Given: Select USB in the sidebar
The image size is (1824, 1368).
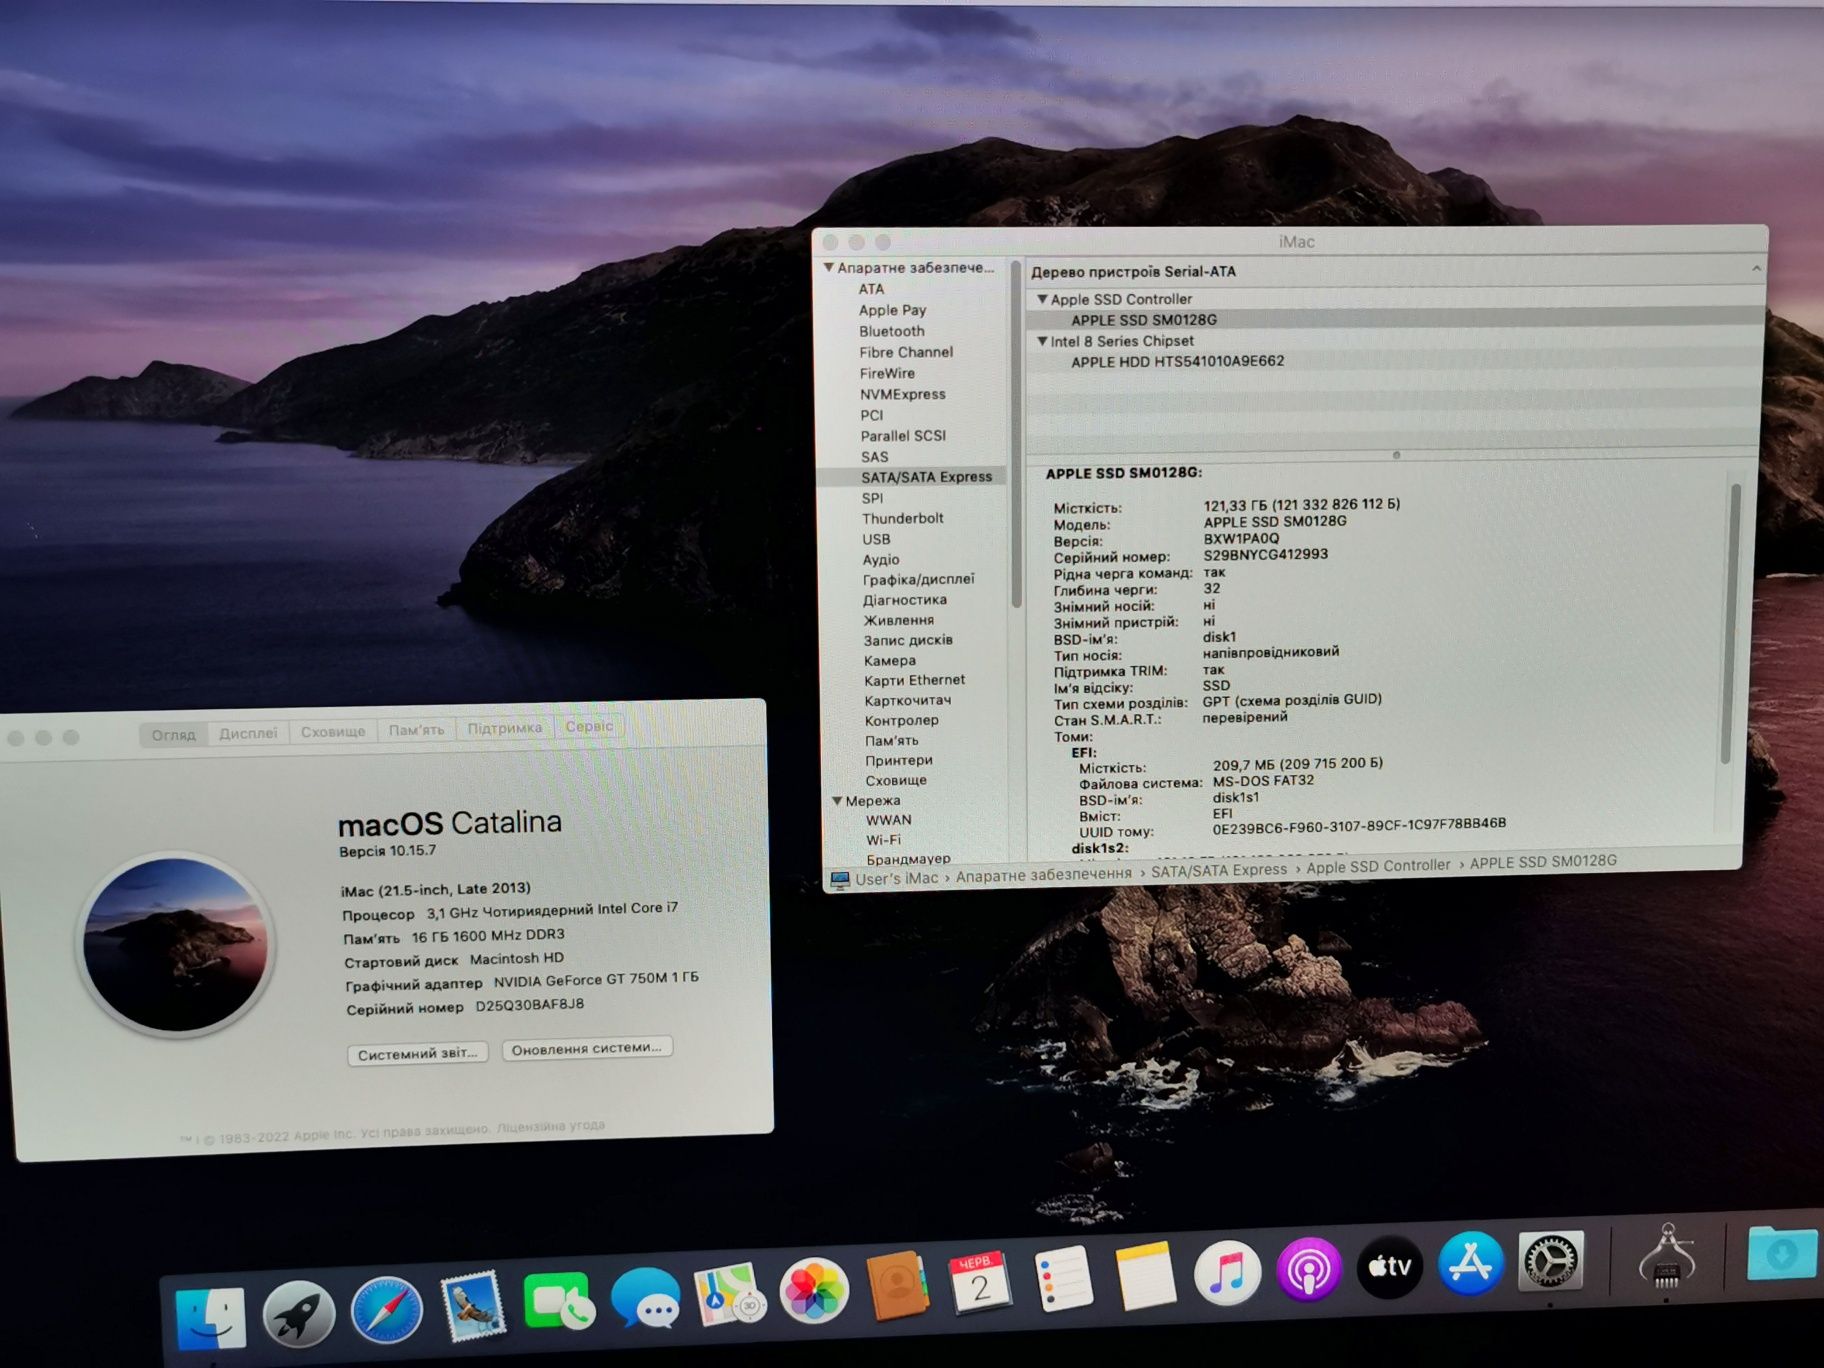Looking at the screenshot, I should click(876, 539).
